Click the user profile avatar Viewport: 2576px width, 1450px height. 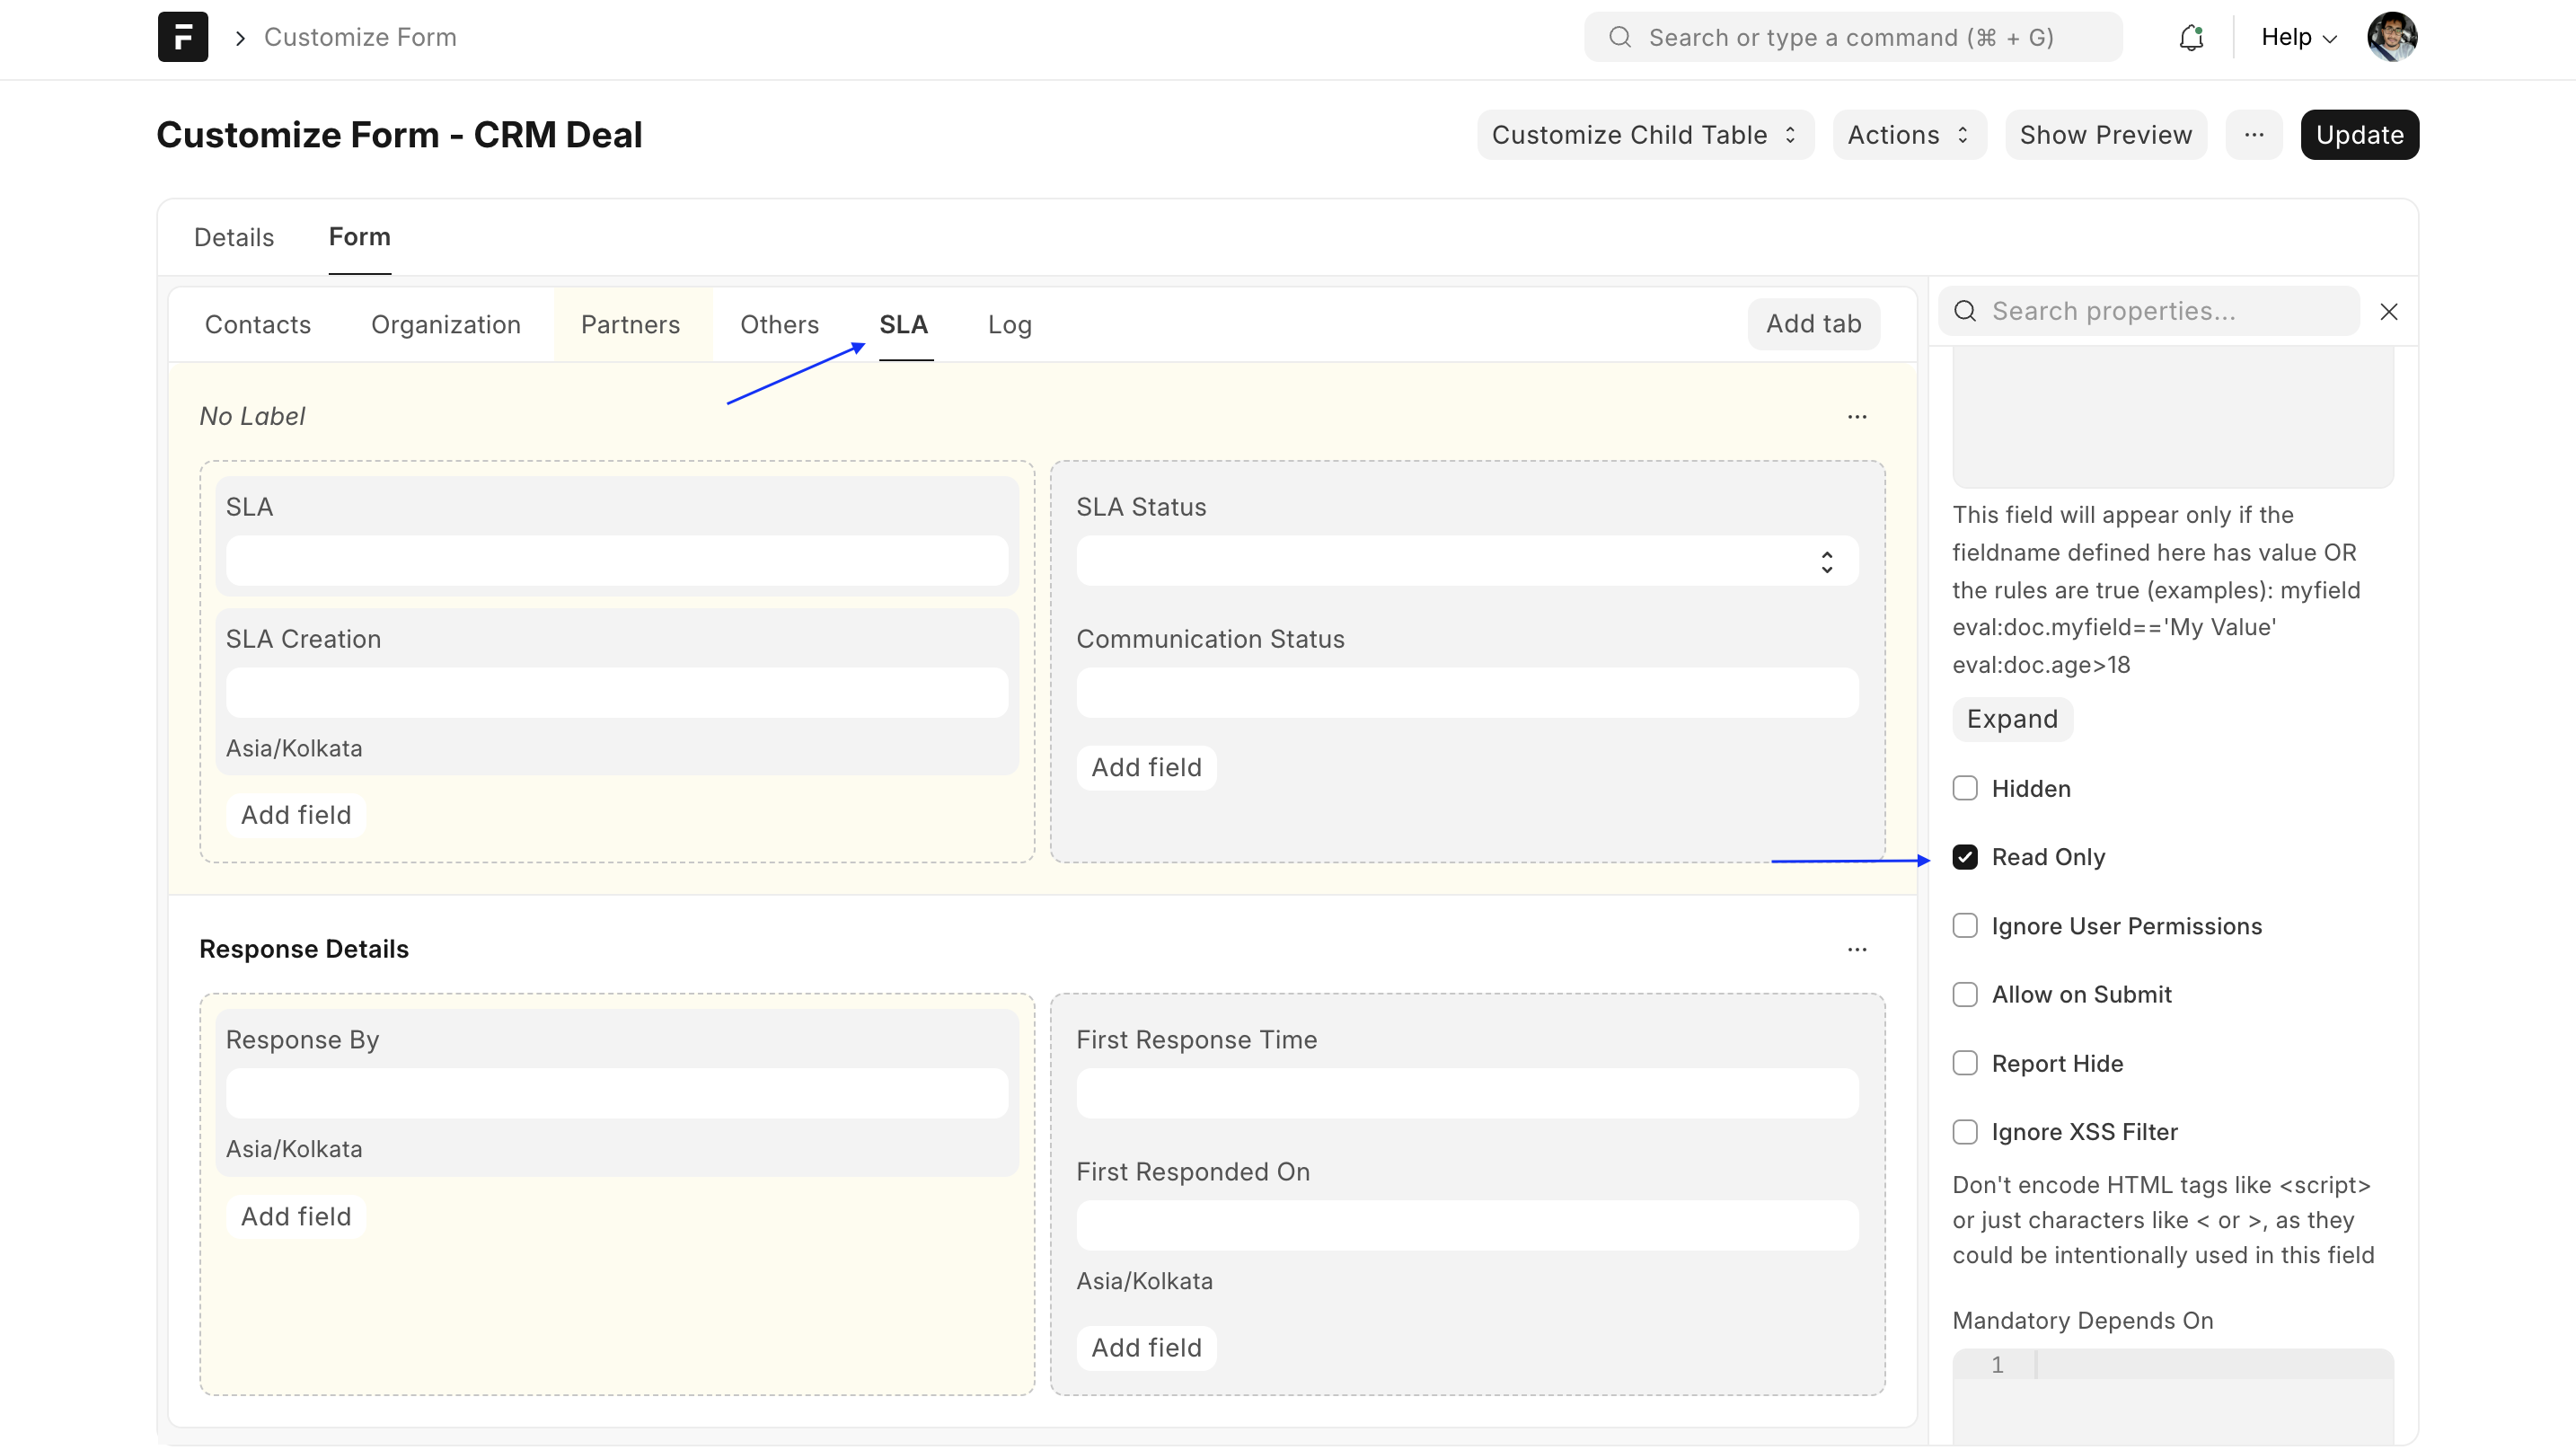click(x=2391, y=37)
